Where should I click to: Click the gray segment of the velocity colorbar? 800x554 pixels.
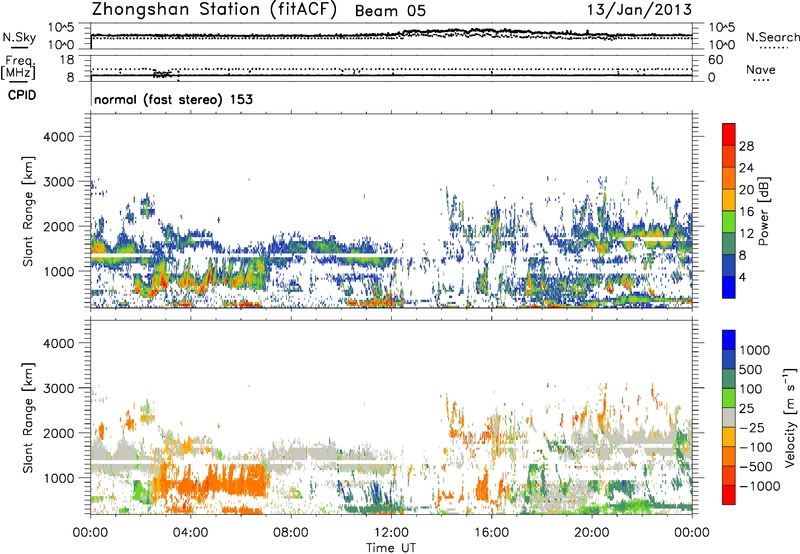coord(729,417)
